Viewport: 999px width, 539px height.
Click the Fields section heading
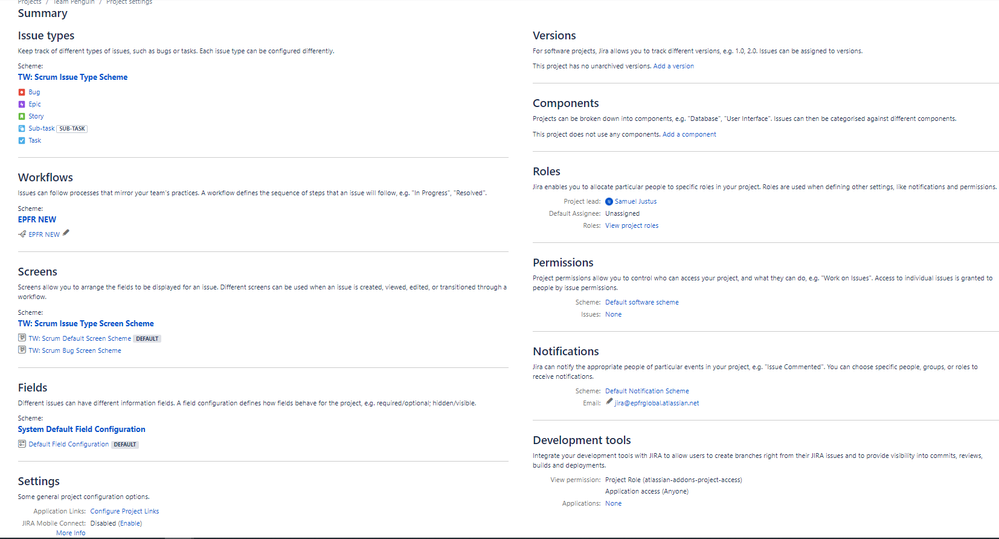32,388
